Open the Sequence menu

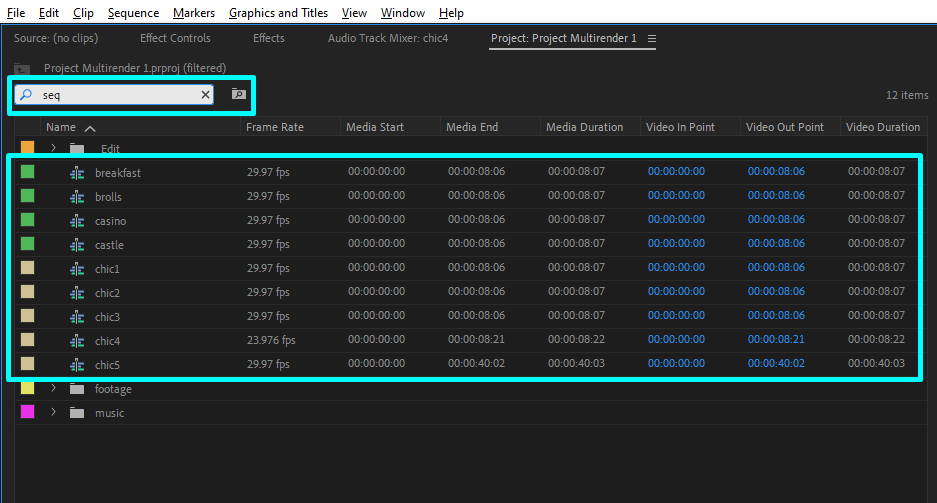(x=133, y=13)
